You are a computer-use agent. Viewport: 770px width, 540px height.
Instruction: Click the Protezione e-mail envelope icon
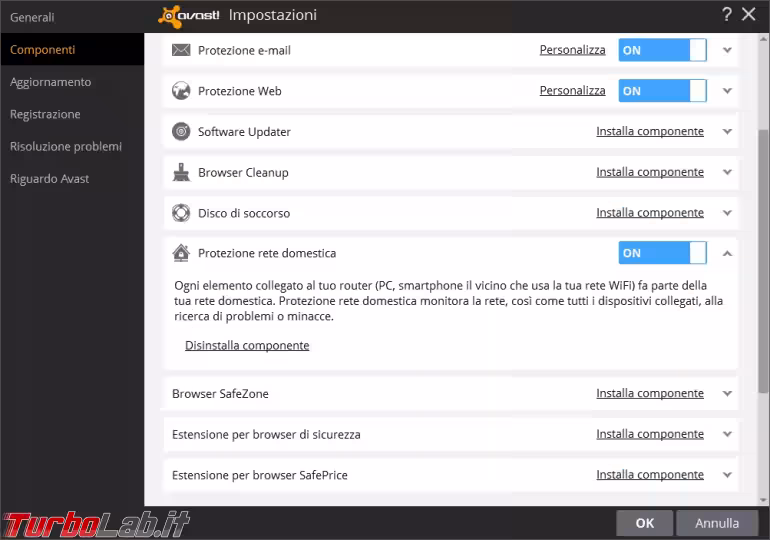(181, 50)
